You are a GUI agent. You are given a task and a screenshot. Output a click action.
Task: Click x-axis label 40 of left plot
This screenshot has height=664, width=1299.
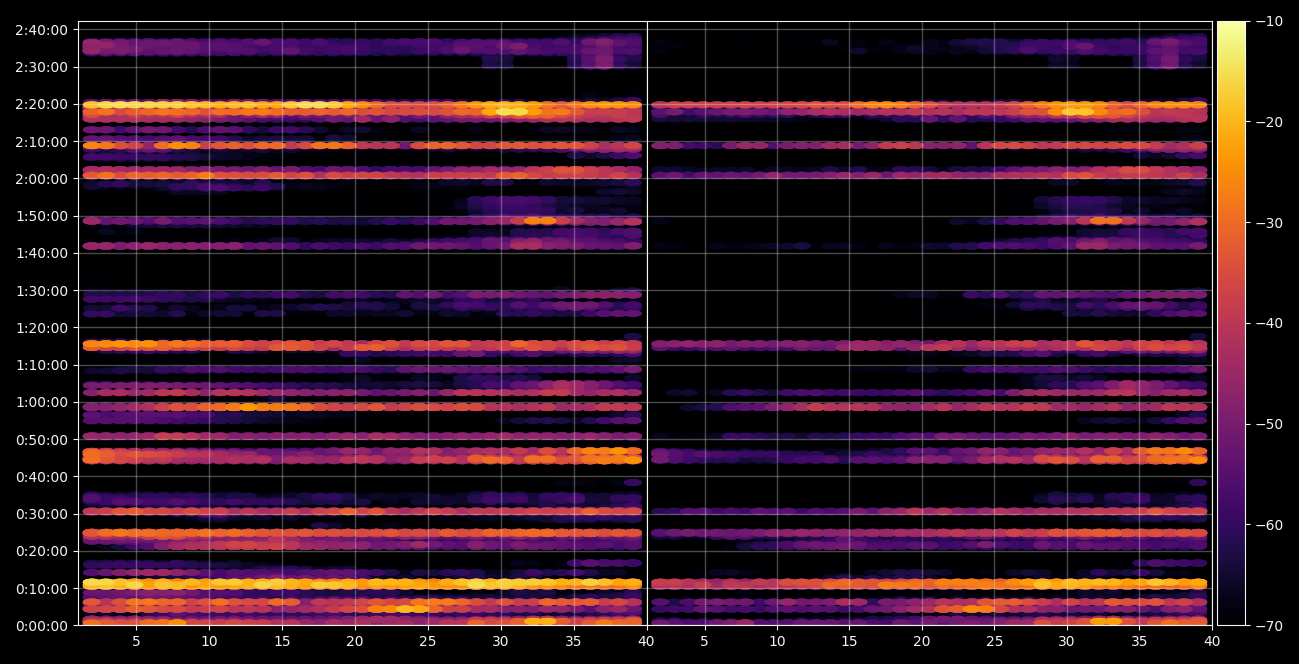(x=646, y=642)
